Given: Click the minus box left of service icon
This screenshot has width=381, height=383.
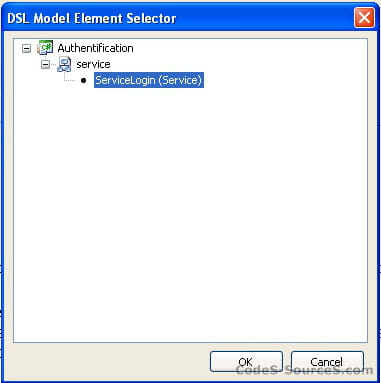Looking at the screenshot, I should click(x=45, y=64).
